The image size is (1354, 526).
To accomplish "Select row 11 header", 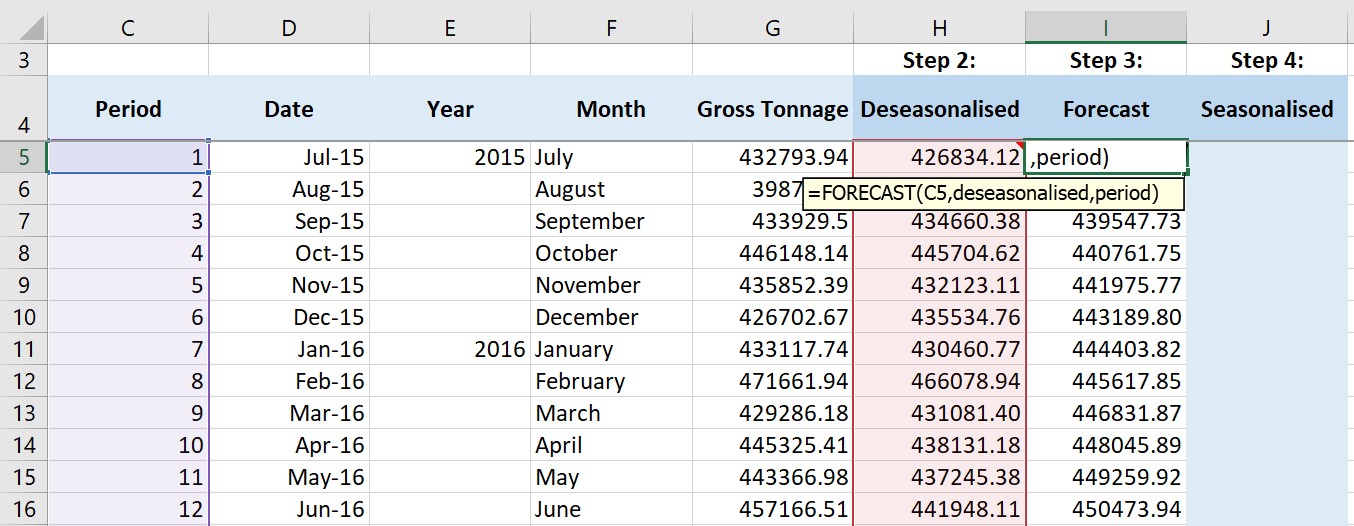I will point(23,349).
